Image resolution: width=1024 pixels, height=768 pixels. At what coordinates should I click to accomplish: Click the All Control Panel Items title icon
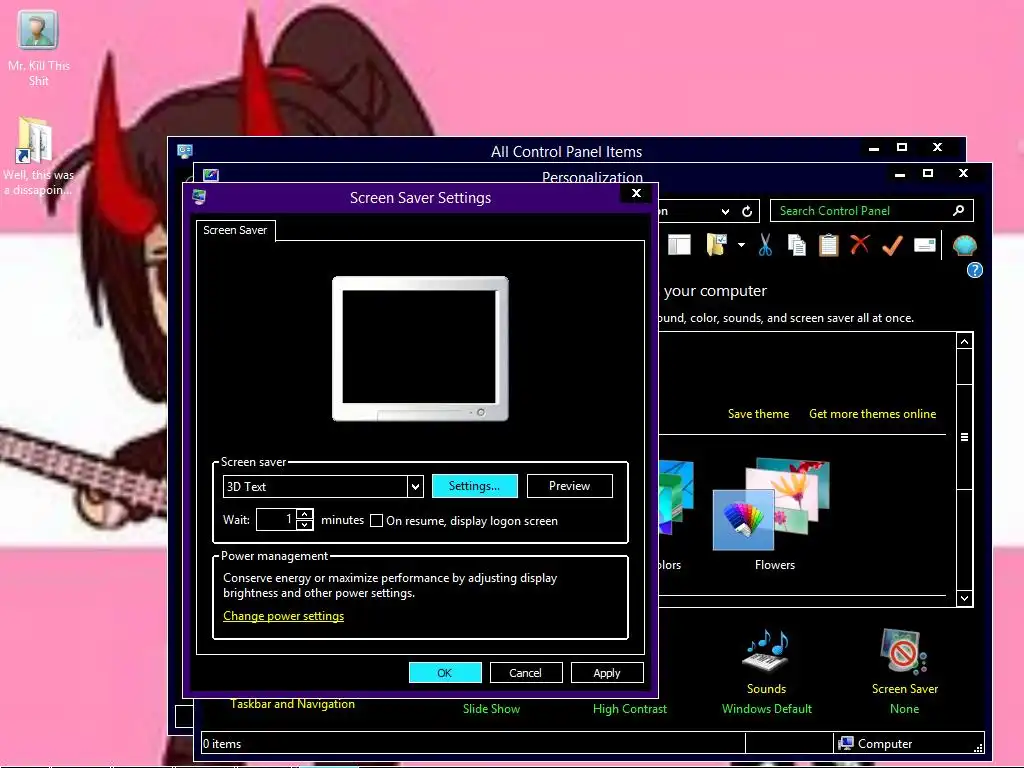185,152
